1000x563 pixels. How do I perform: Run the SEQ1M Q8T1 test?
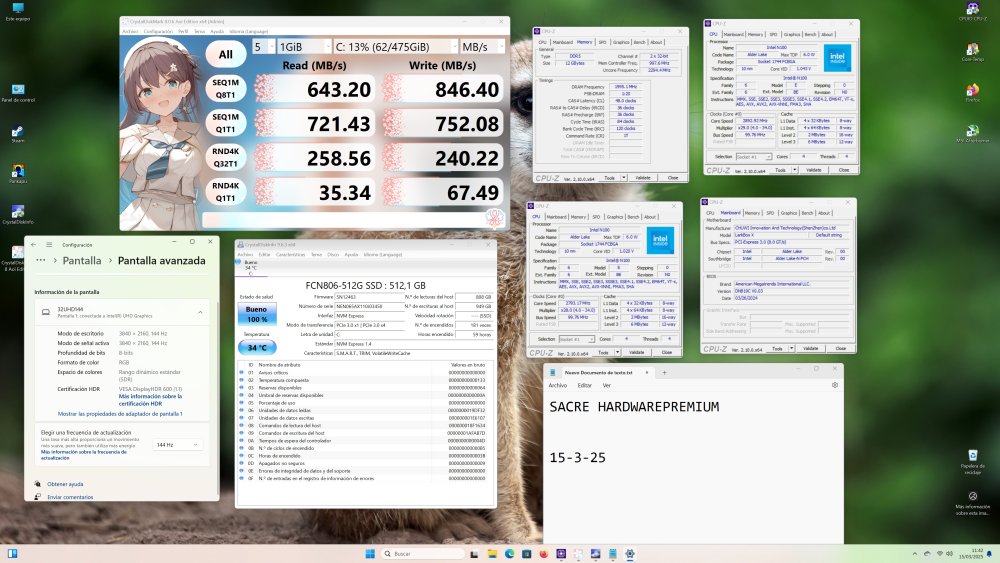tap(226, 89)
